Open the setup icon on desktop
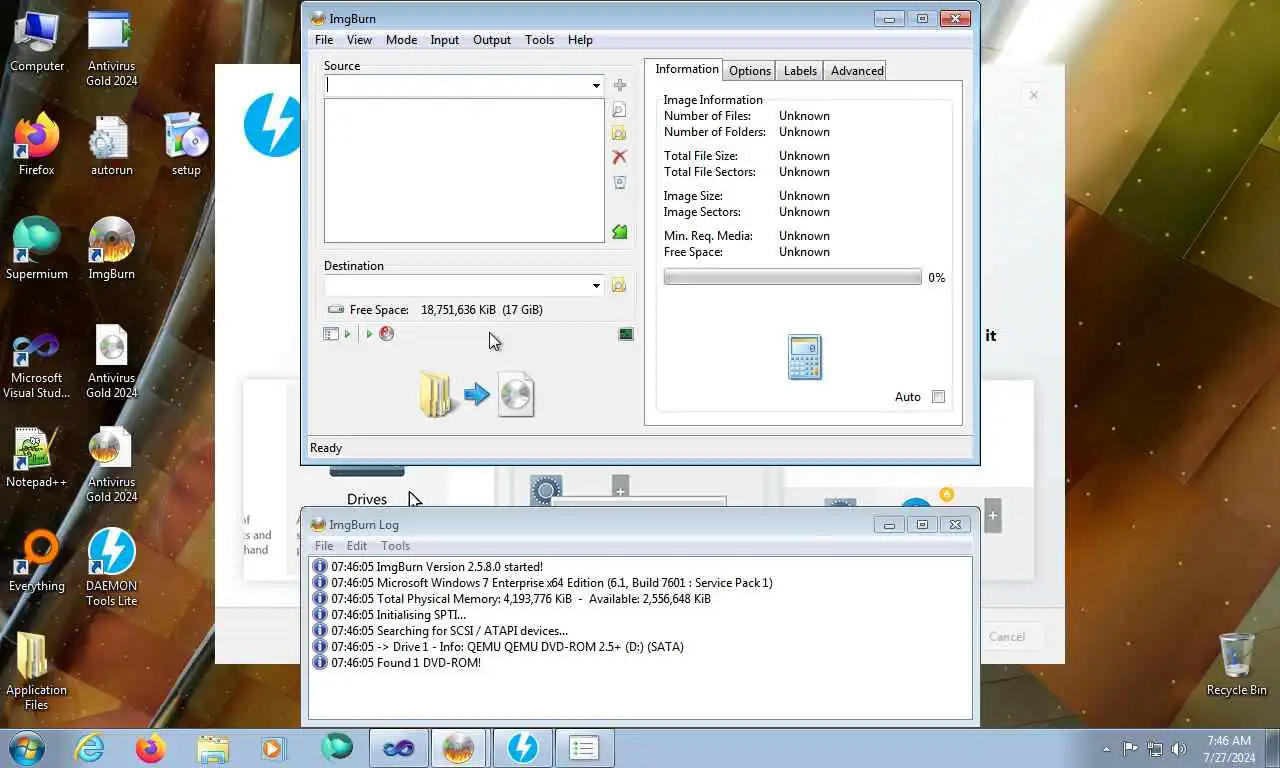 (x=186, y=145)
